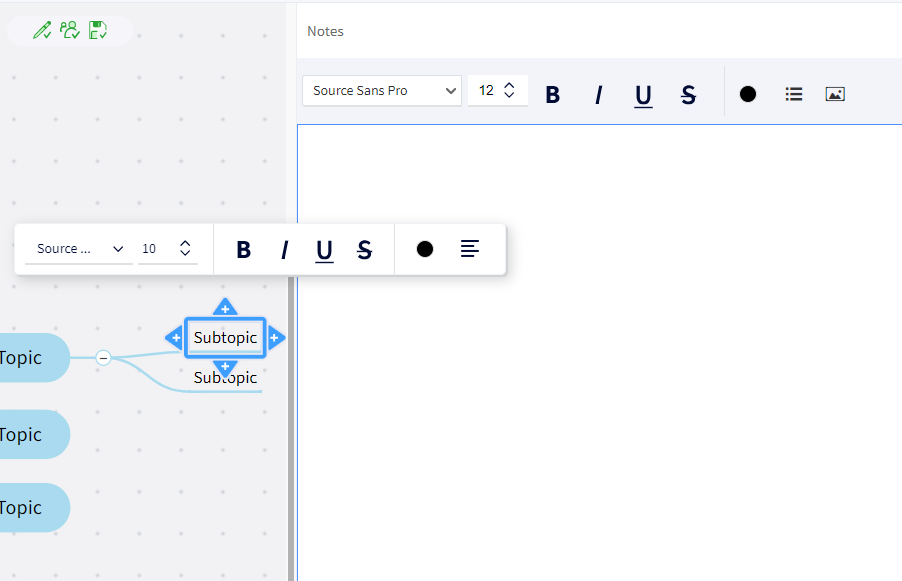Screen dimensions: 902x581
Task: Toggle underline in the Notes toolbar
Action: (x=643, y=95)
